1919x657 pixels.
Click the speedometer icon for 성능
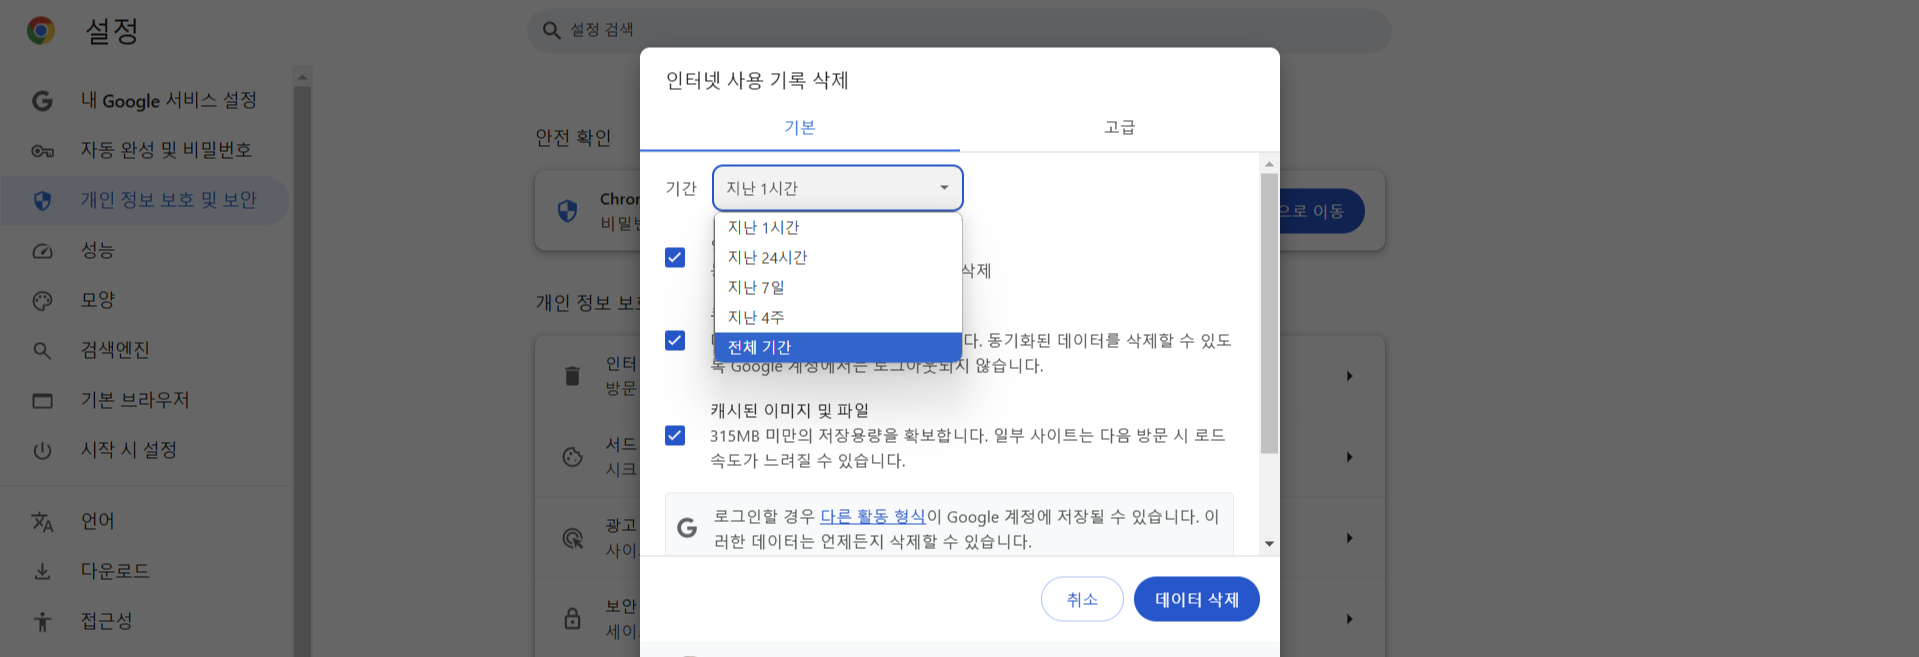(42, 251)
